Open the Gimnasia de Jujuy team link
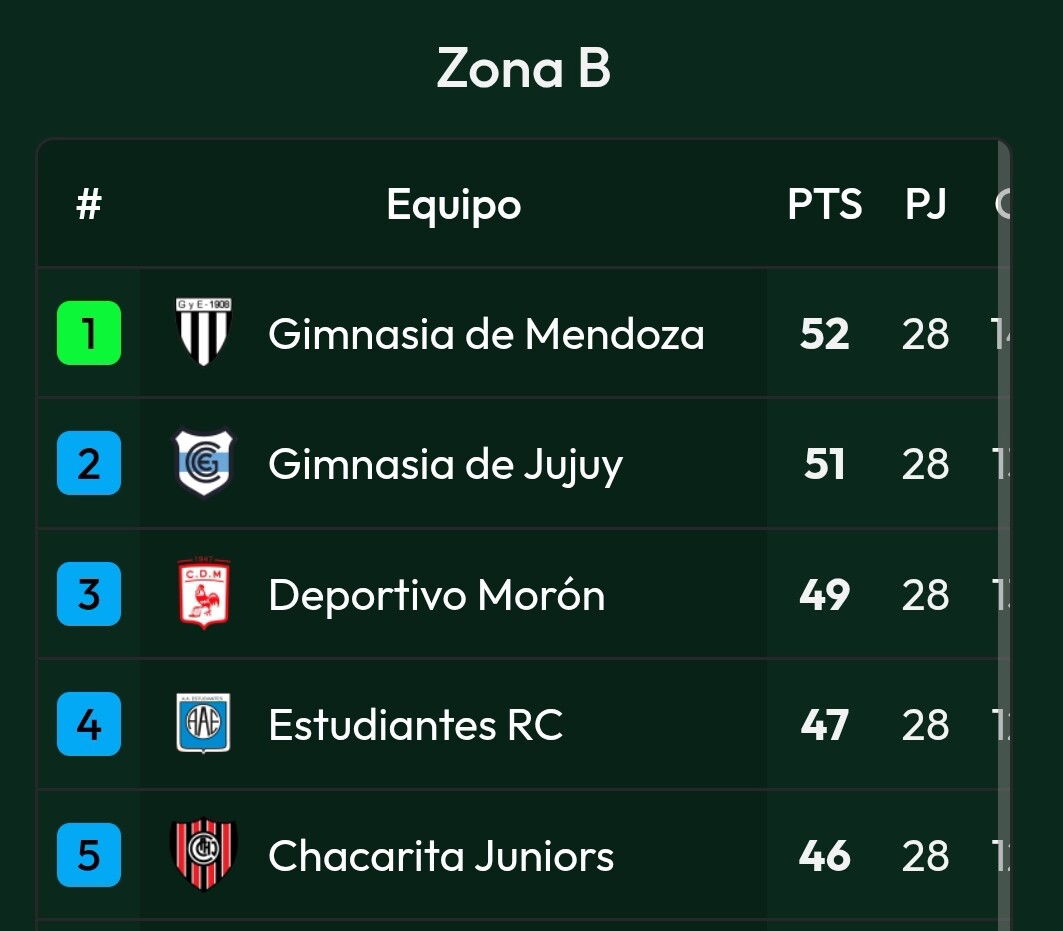The height and width of the screenshot is (931, 1063). click(445, 465)
